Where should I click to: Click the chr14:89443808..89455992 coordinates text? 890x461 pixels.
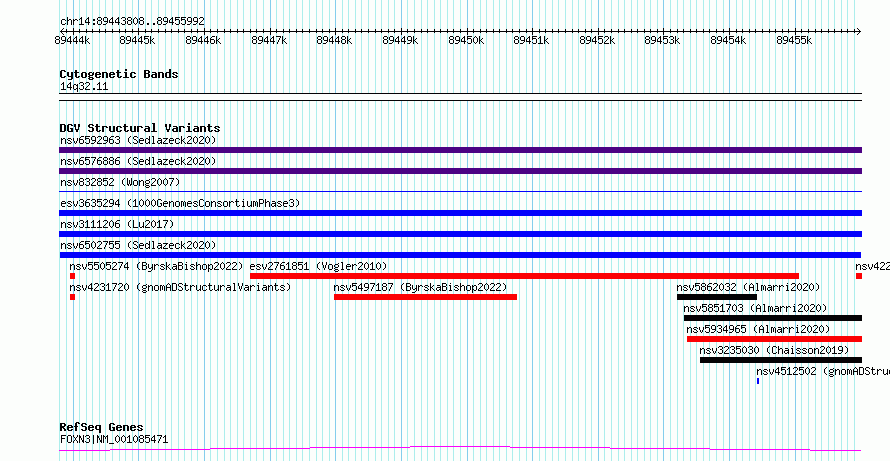132,22
